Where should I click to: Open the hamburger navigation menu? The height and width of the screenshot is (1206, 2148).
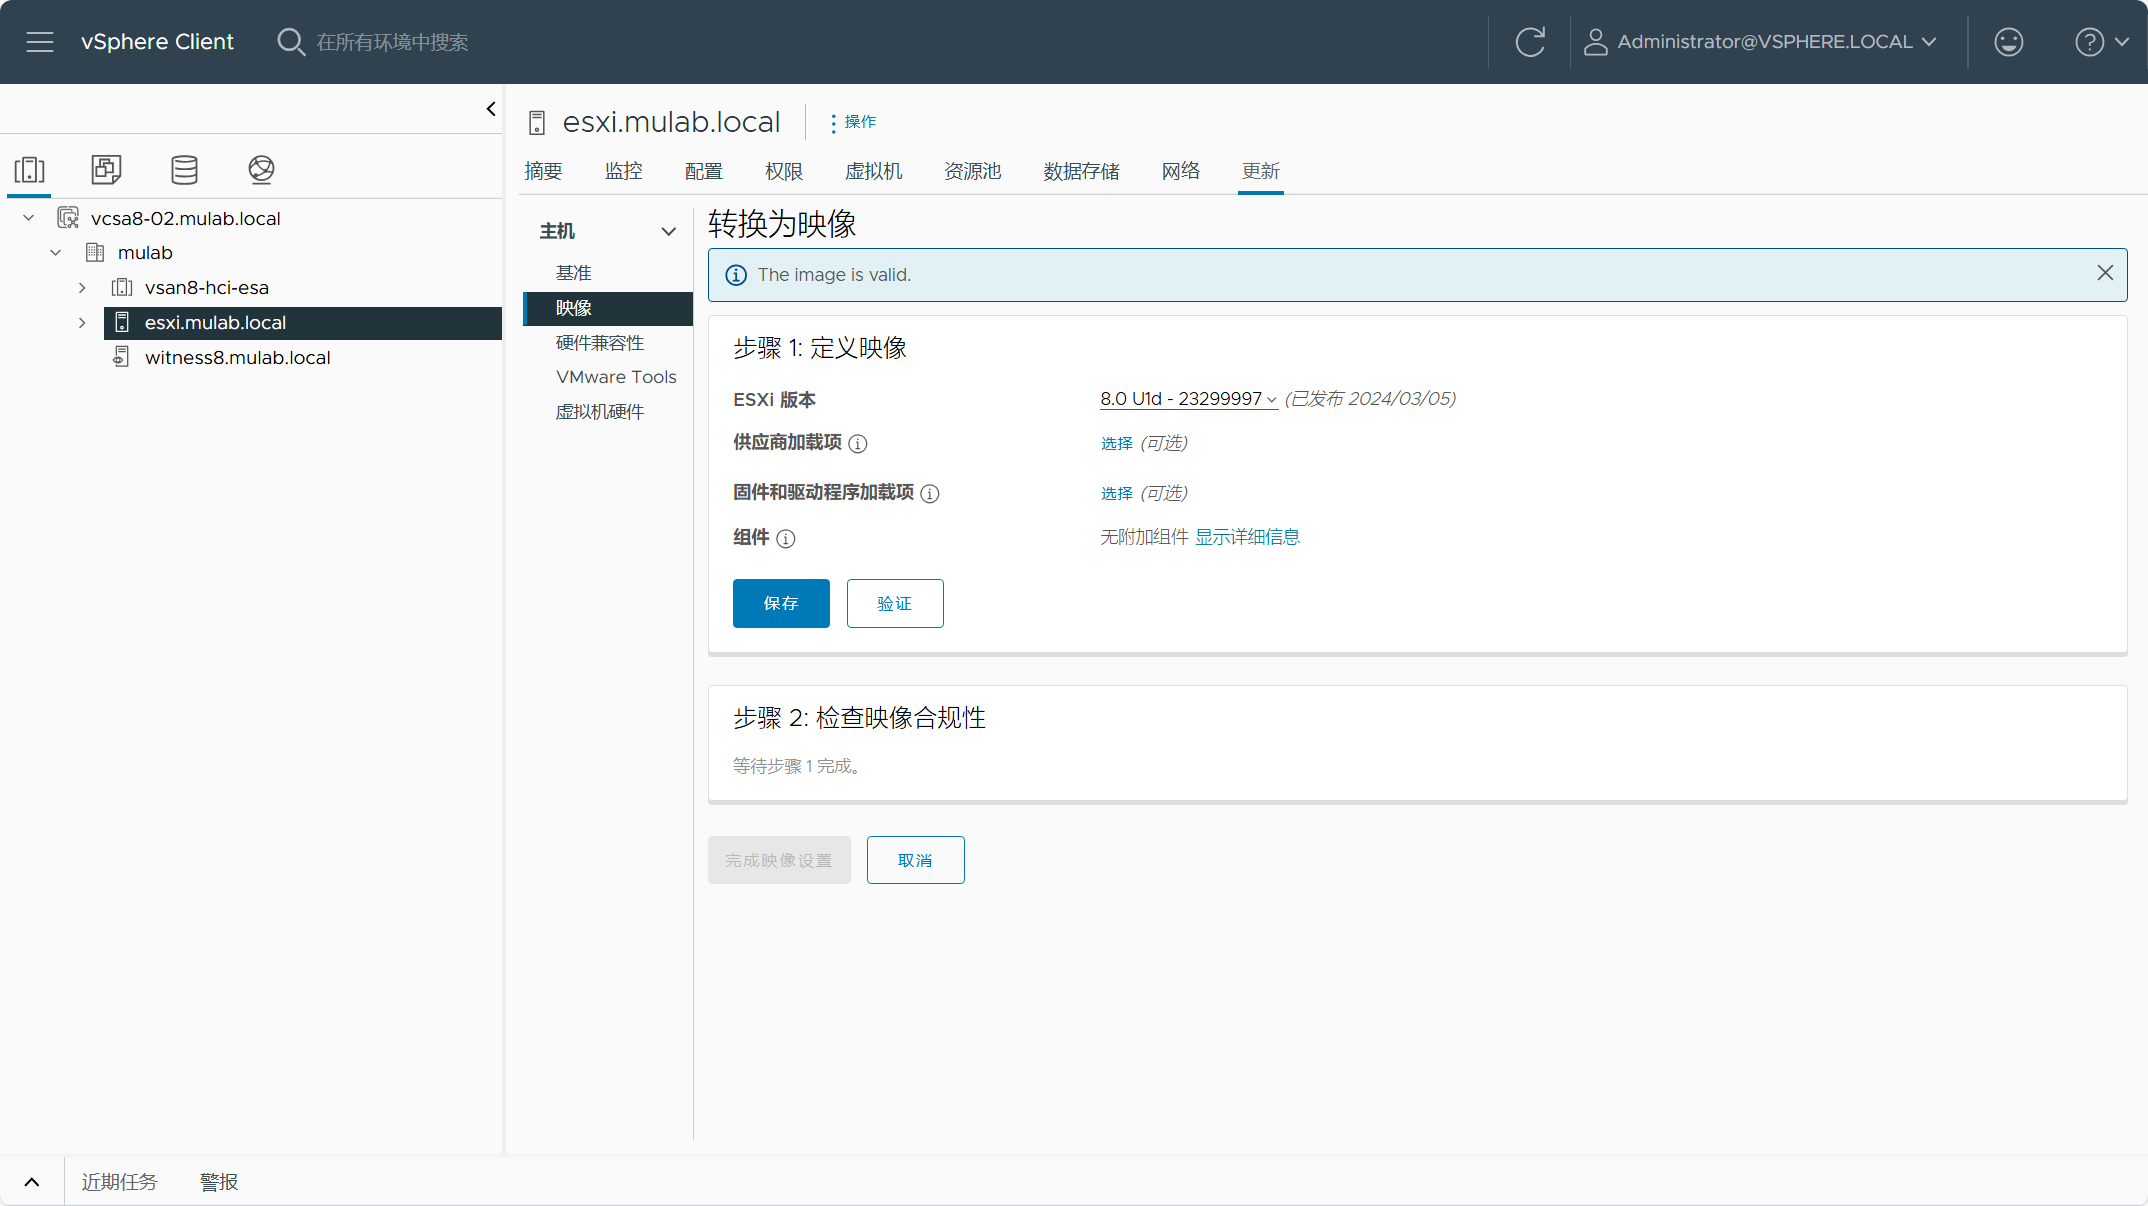(x=40, y=42)
